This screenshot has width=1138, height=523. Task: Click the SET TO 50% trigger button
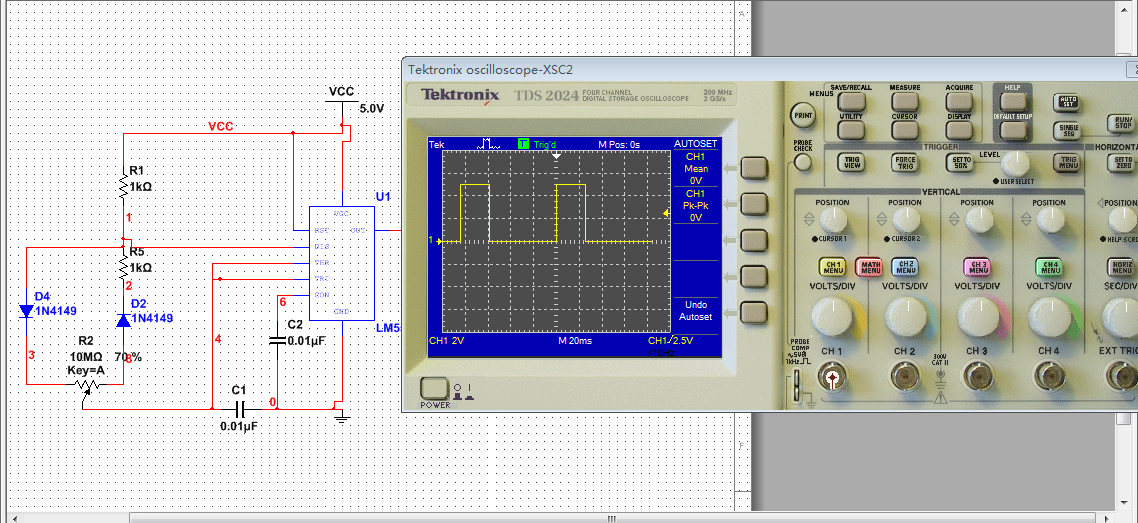pyautogui.click(x=961, y=162)
